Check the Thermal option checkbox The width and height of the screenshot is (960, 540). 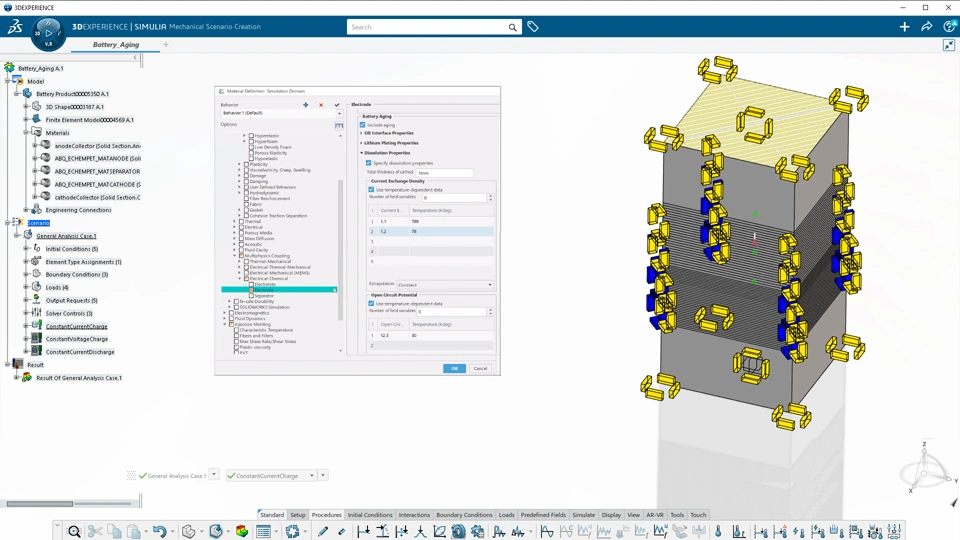241,222
